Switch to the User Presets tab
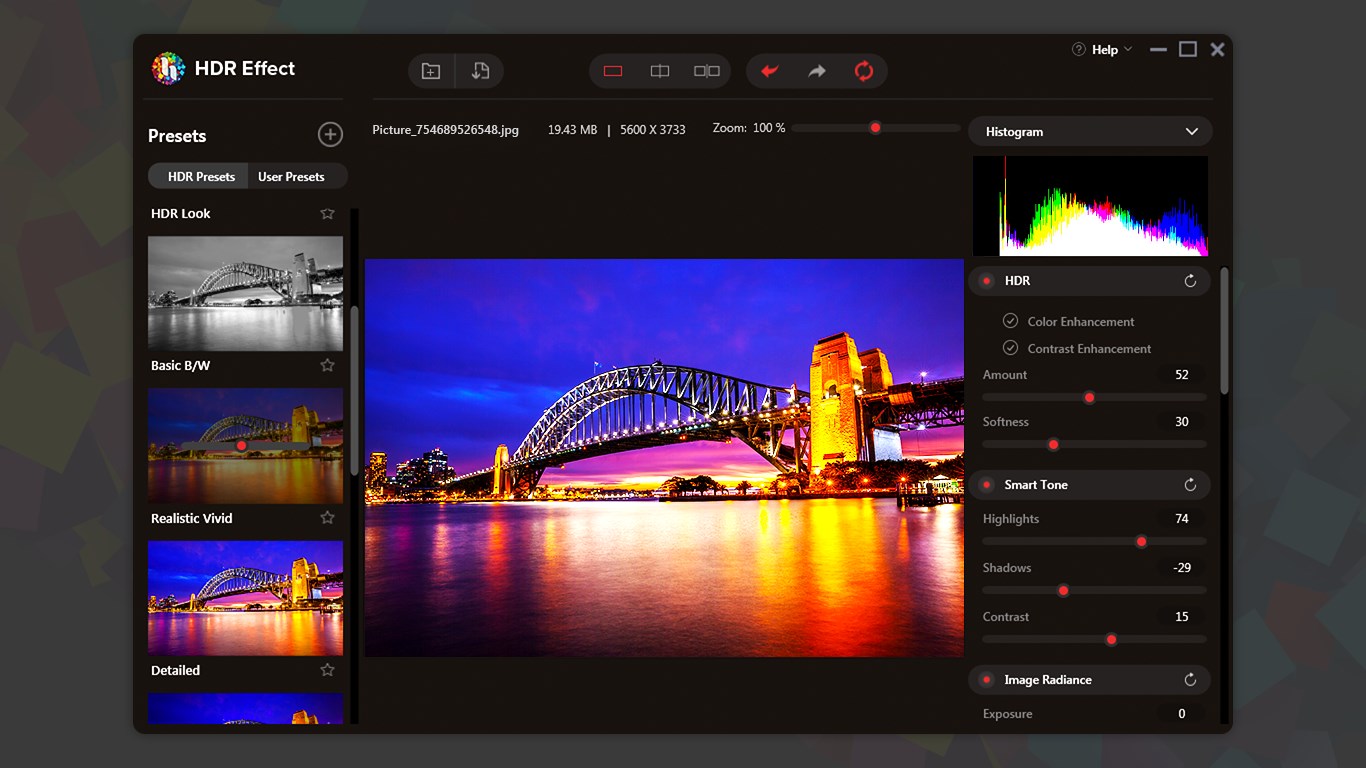Viewport: 1366px width, 768px height. pos(291,177)
